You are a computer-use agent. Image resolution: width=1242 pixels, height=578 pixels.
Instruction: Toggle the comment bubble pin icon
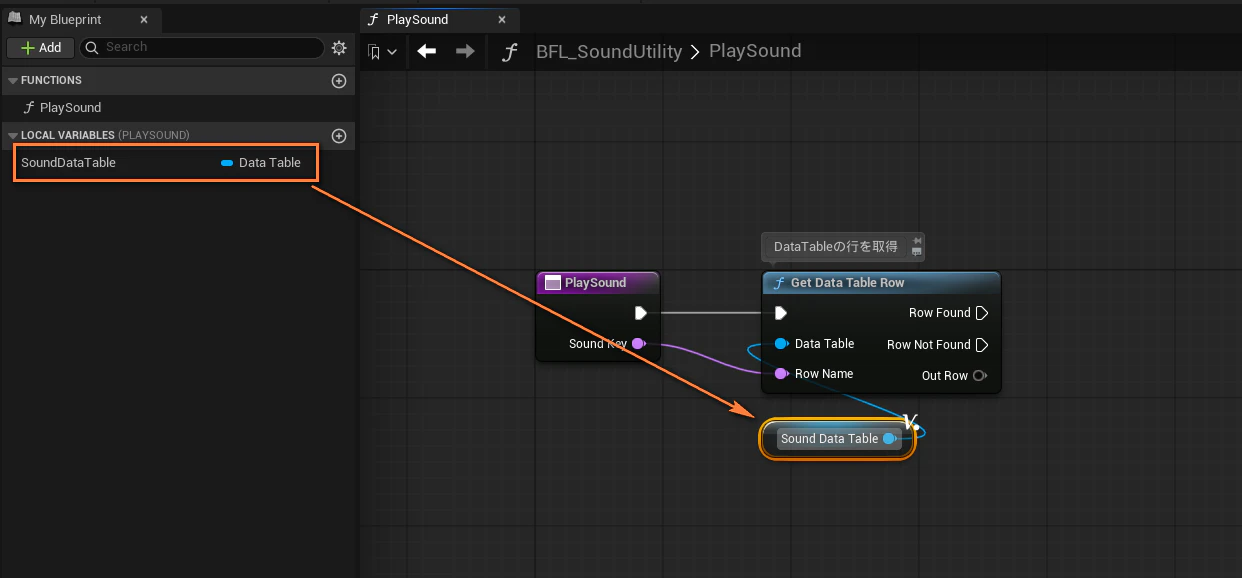916,240
